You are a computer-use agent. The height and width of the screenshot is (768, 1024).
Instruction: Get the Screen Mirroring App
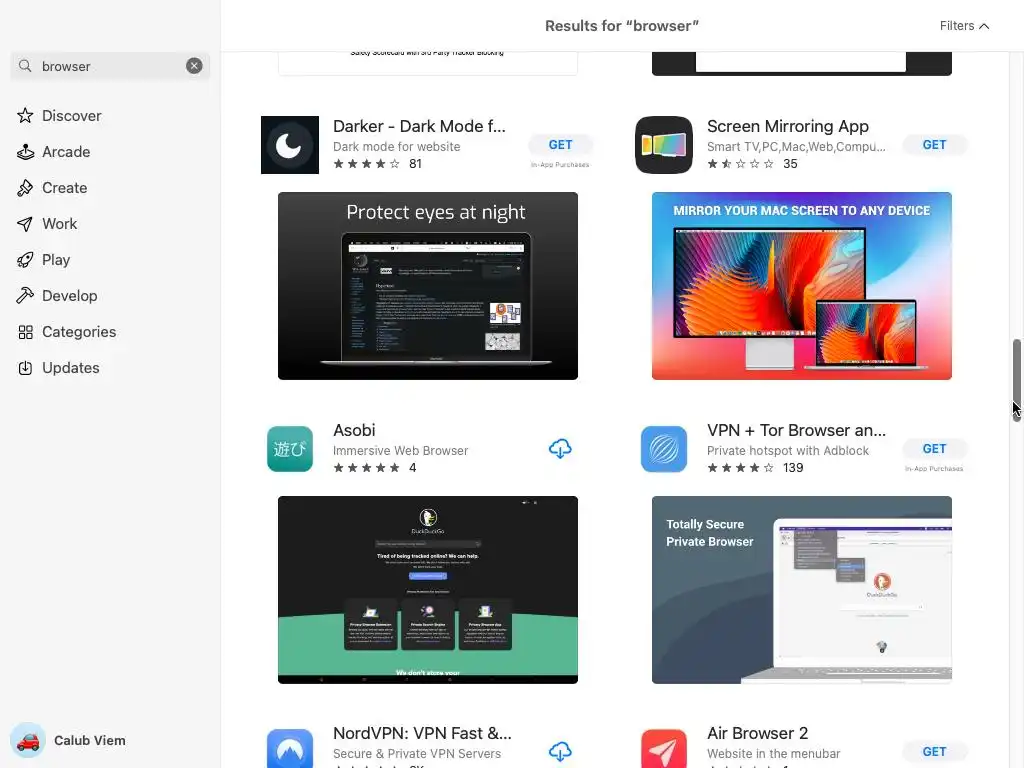pyautogui.click(x=935, y=145)
